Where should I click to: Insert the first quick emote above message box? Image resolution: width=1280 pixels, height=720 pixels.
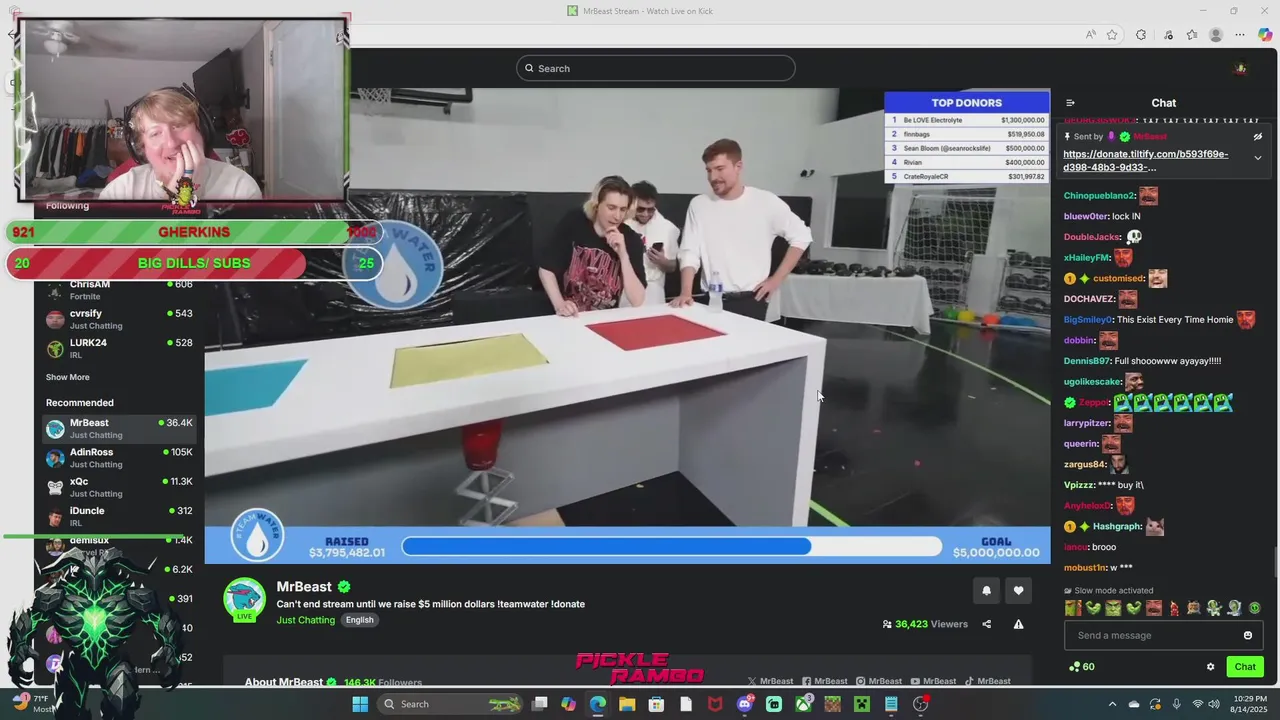[1073, 608]
